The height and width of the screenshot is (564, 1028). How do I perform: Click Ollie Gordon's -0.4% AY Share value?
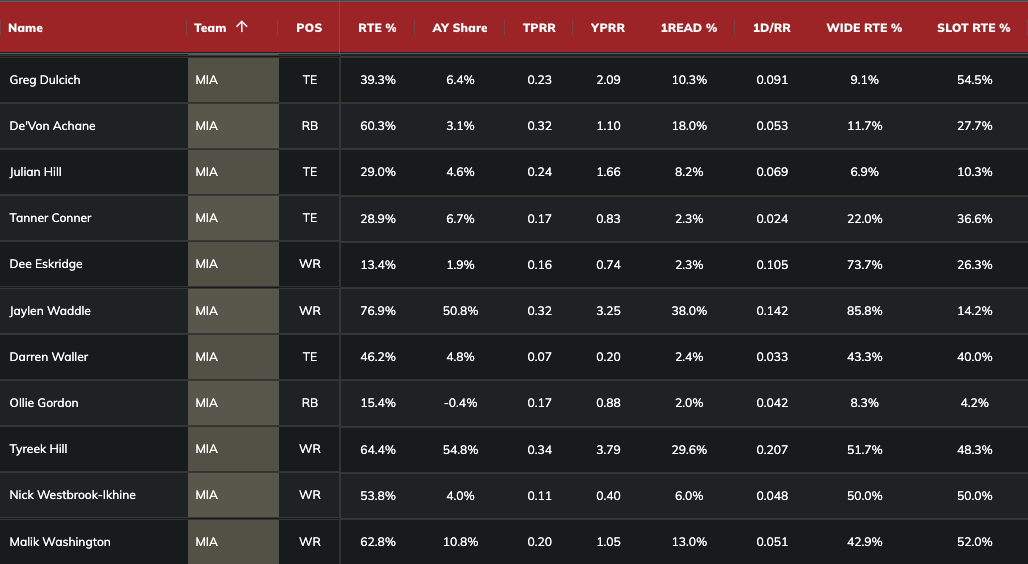pos(460,403)
